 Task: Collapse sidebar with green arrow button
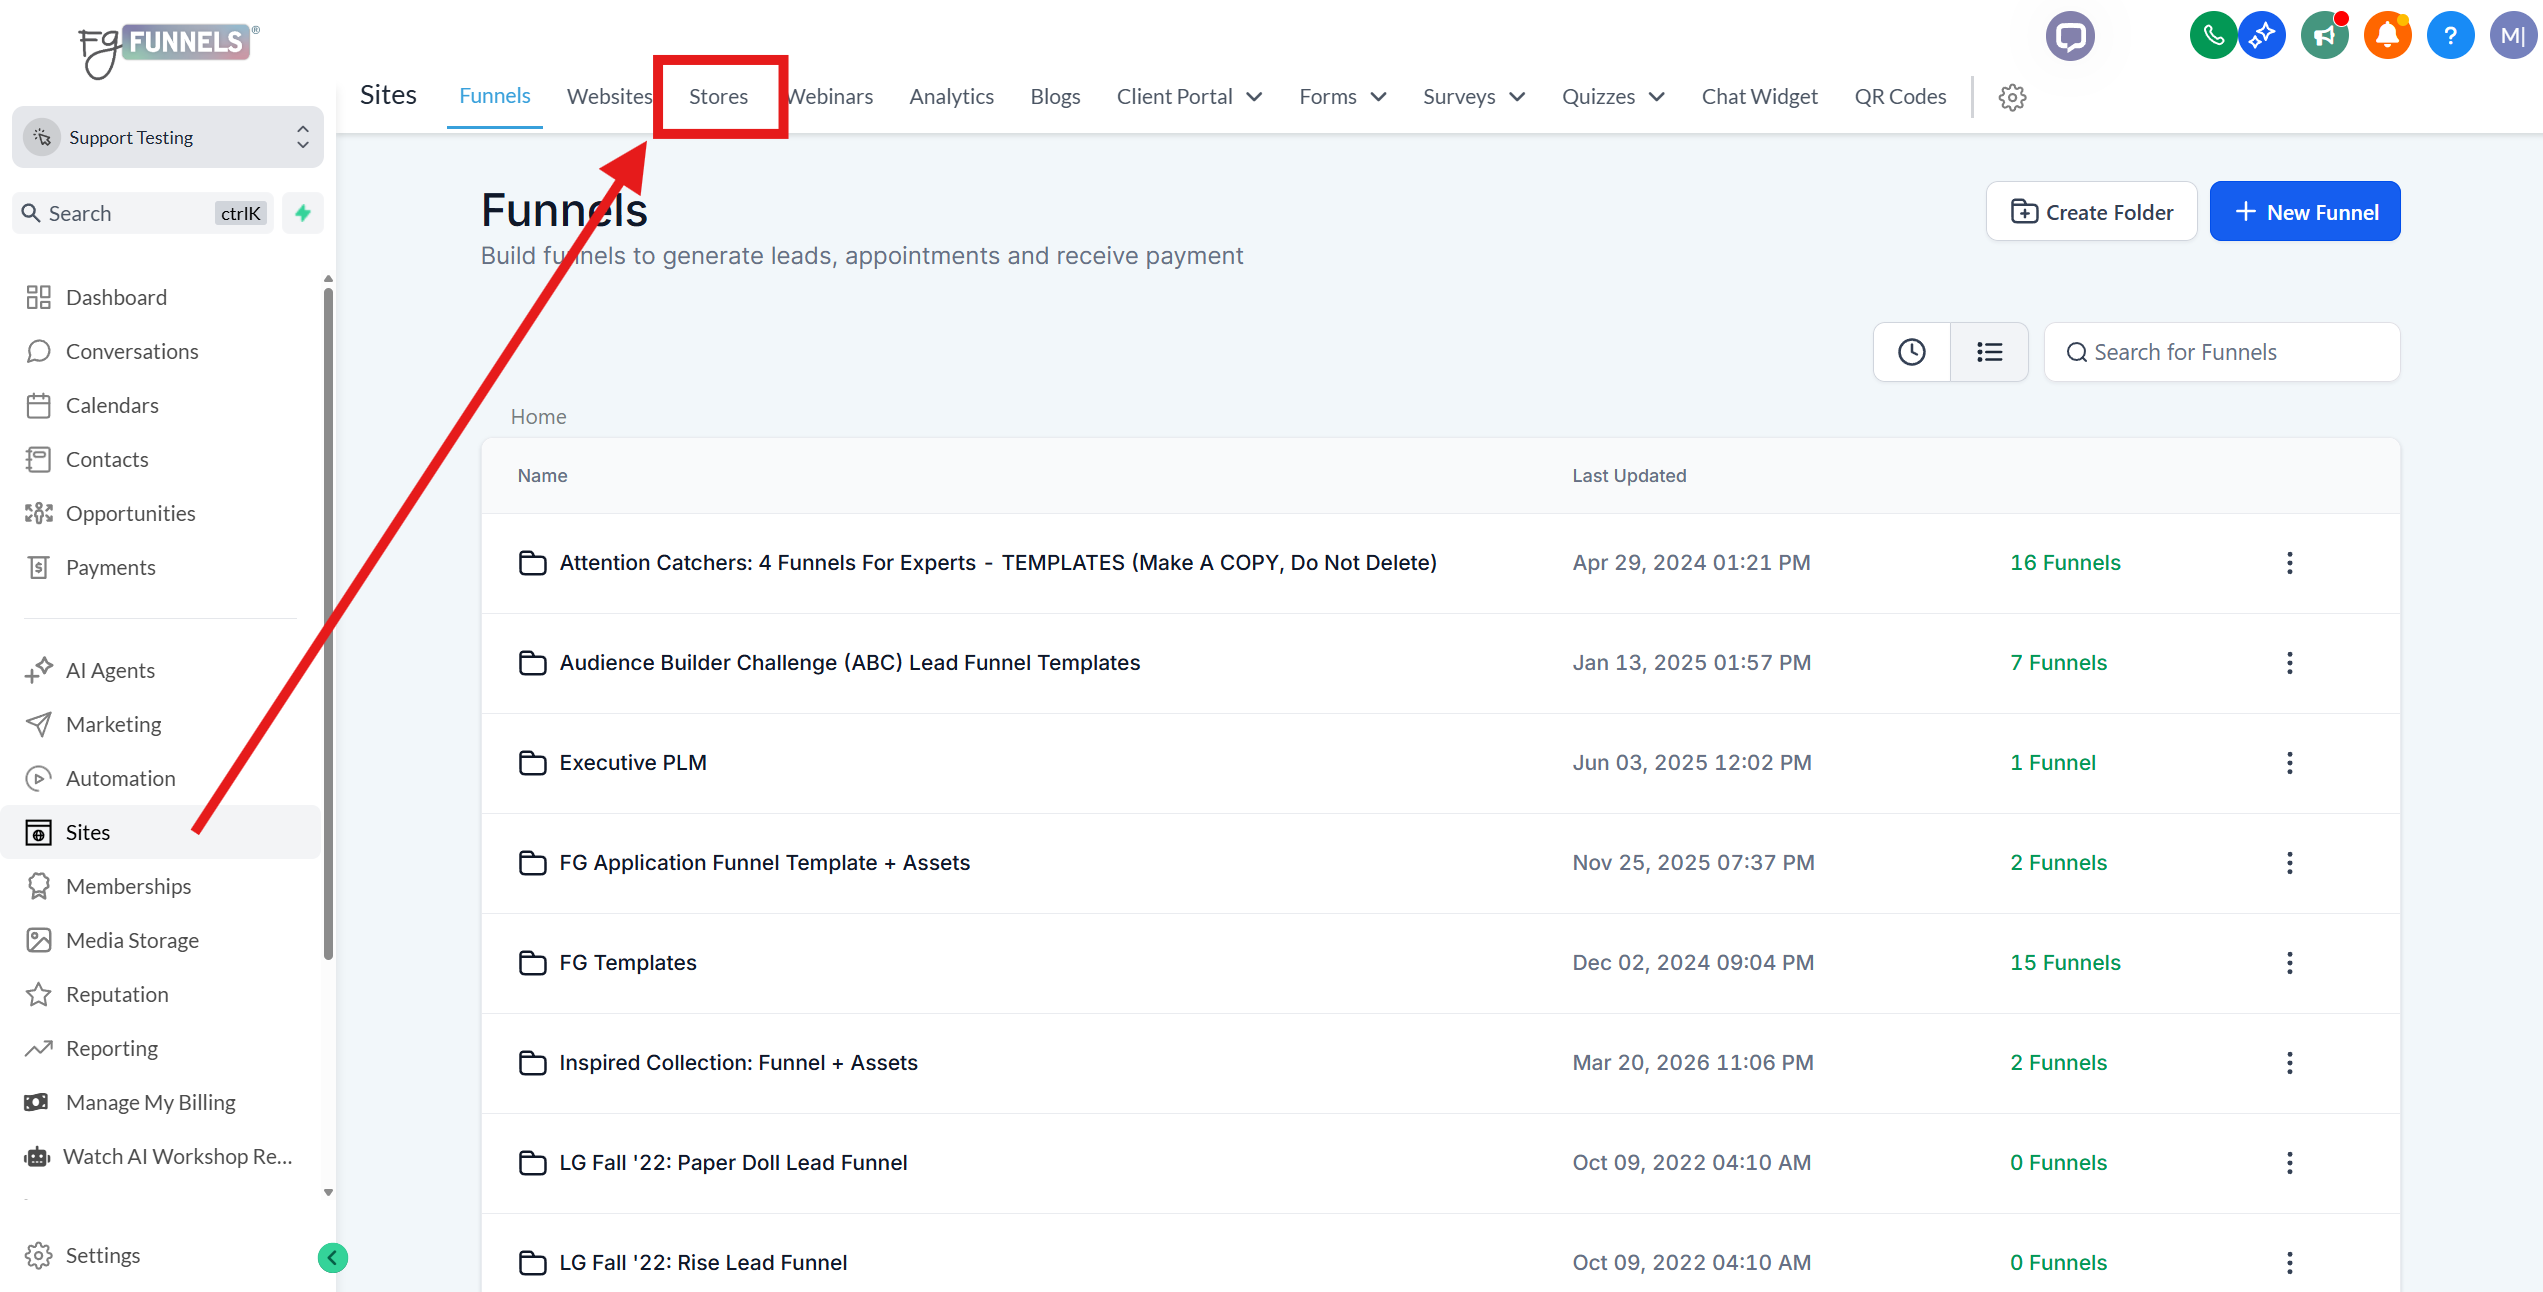333,1257
